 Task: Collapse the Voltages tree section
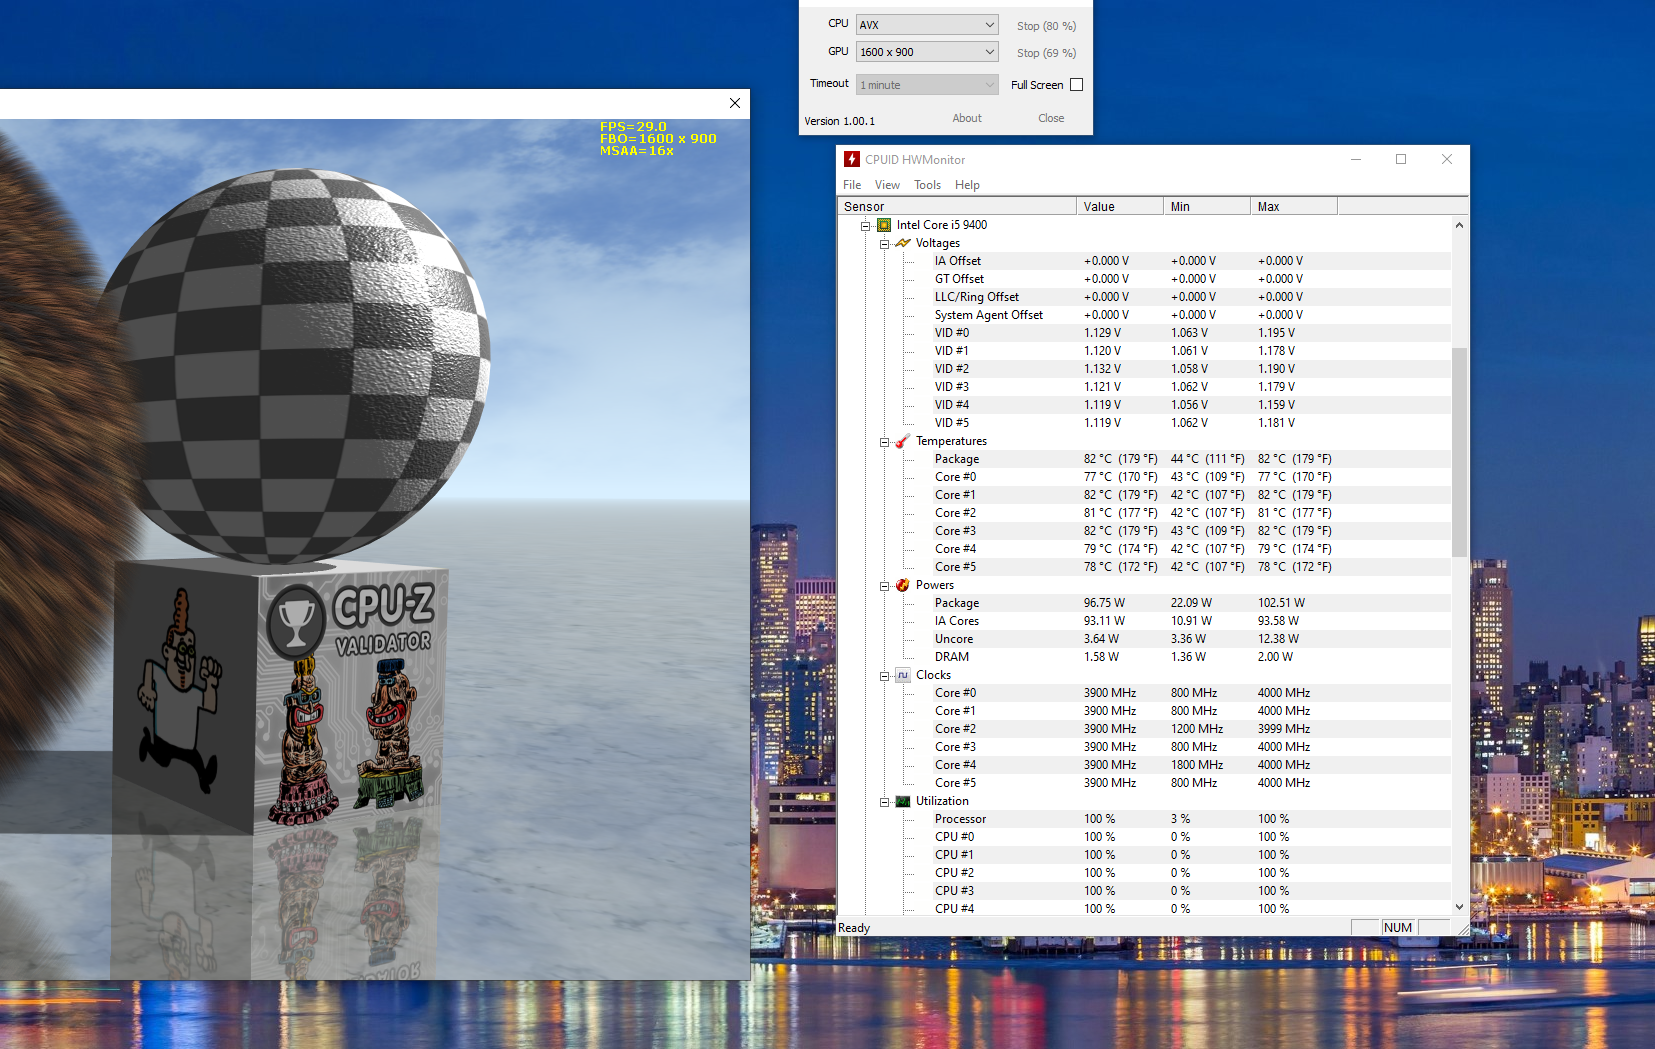(x=885, y=244)
